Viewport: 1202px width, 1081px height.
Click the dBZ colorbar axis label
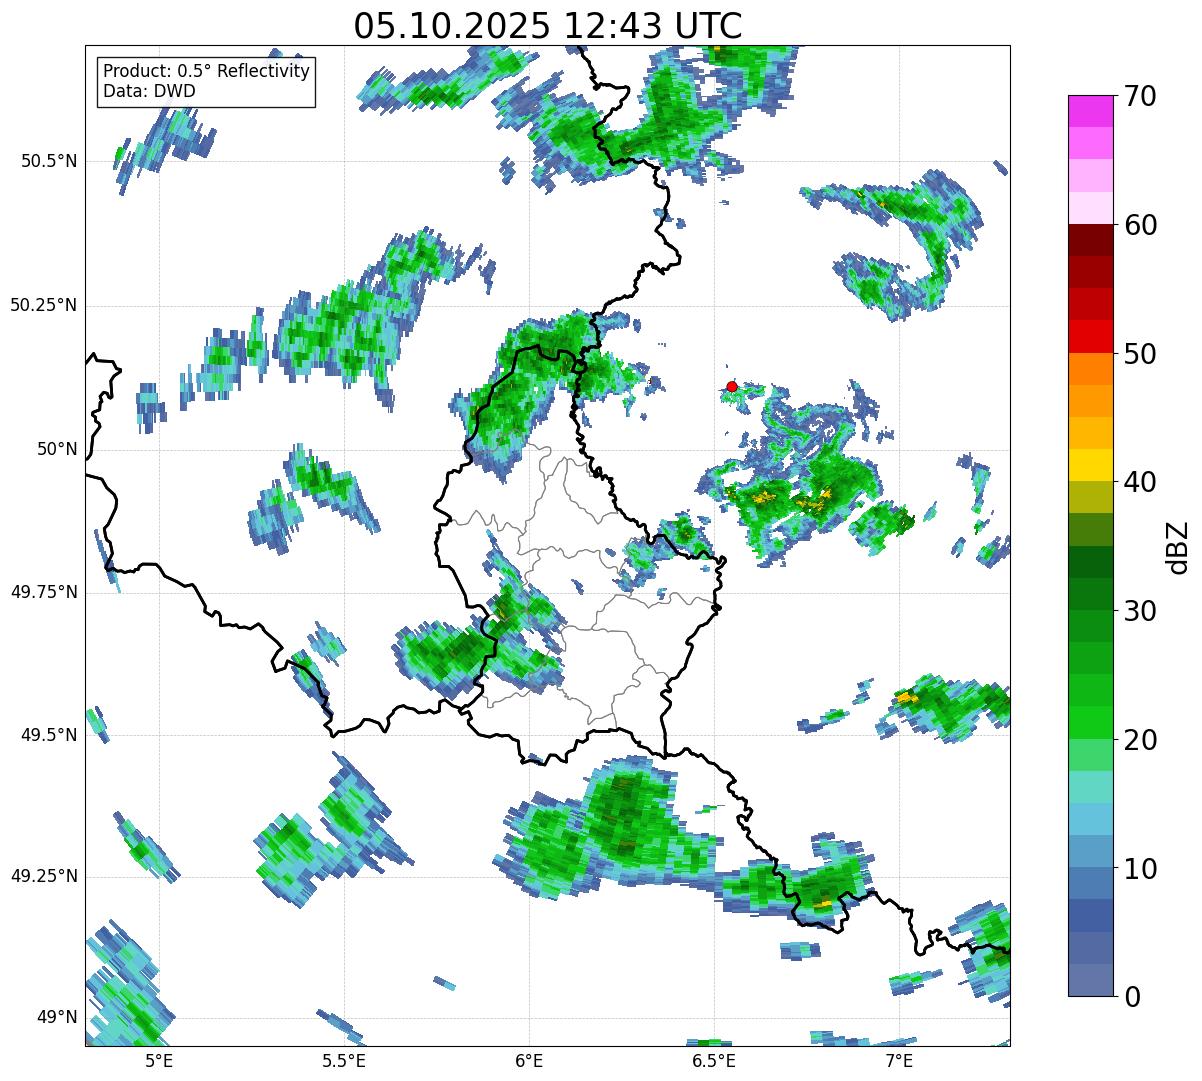[x=1179, y=546]
